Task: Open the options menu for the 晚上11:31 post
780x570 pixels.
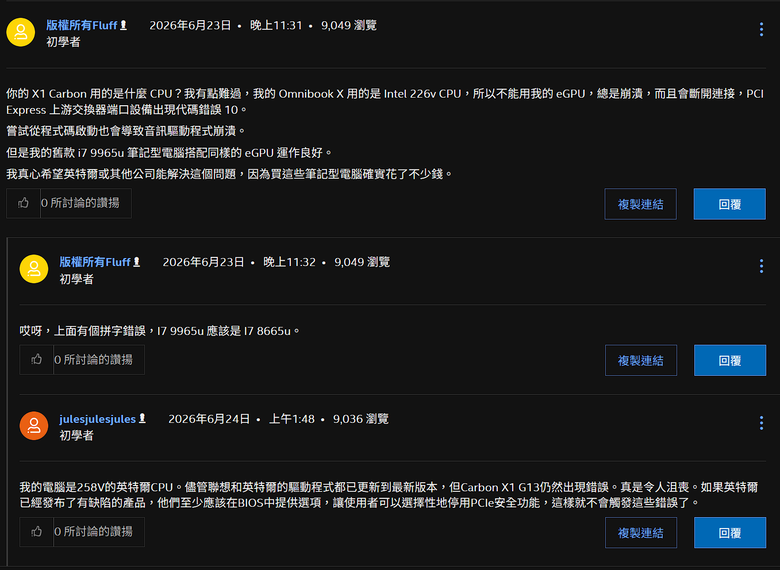Action: click(x=761, y=29)
